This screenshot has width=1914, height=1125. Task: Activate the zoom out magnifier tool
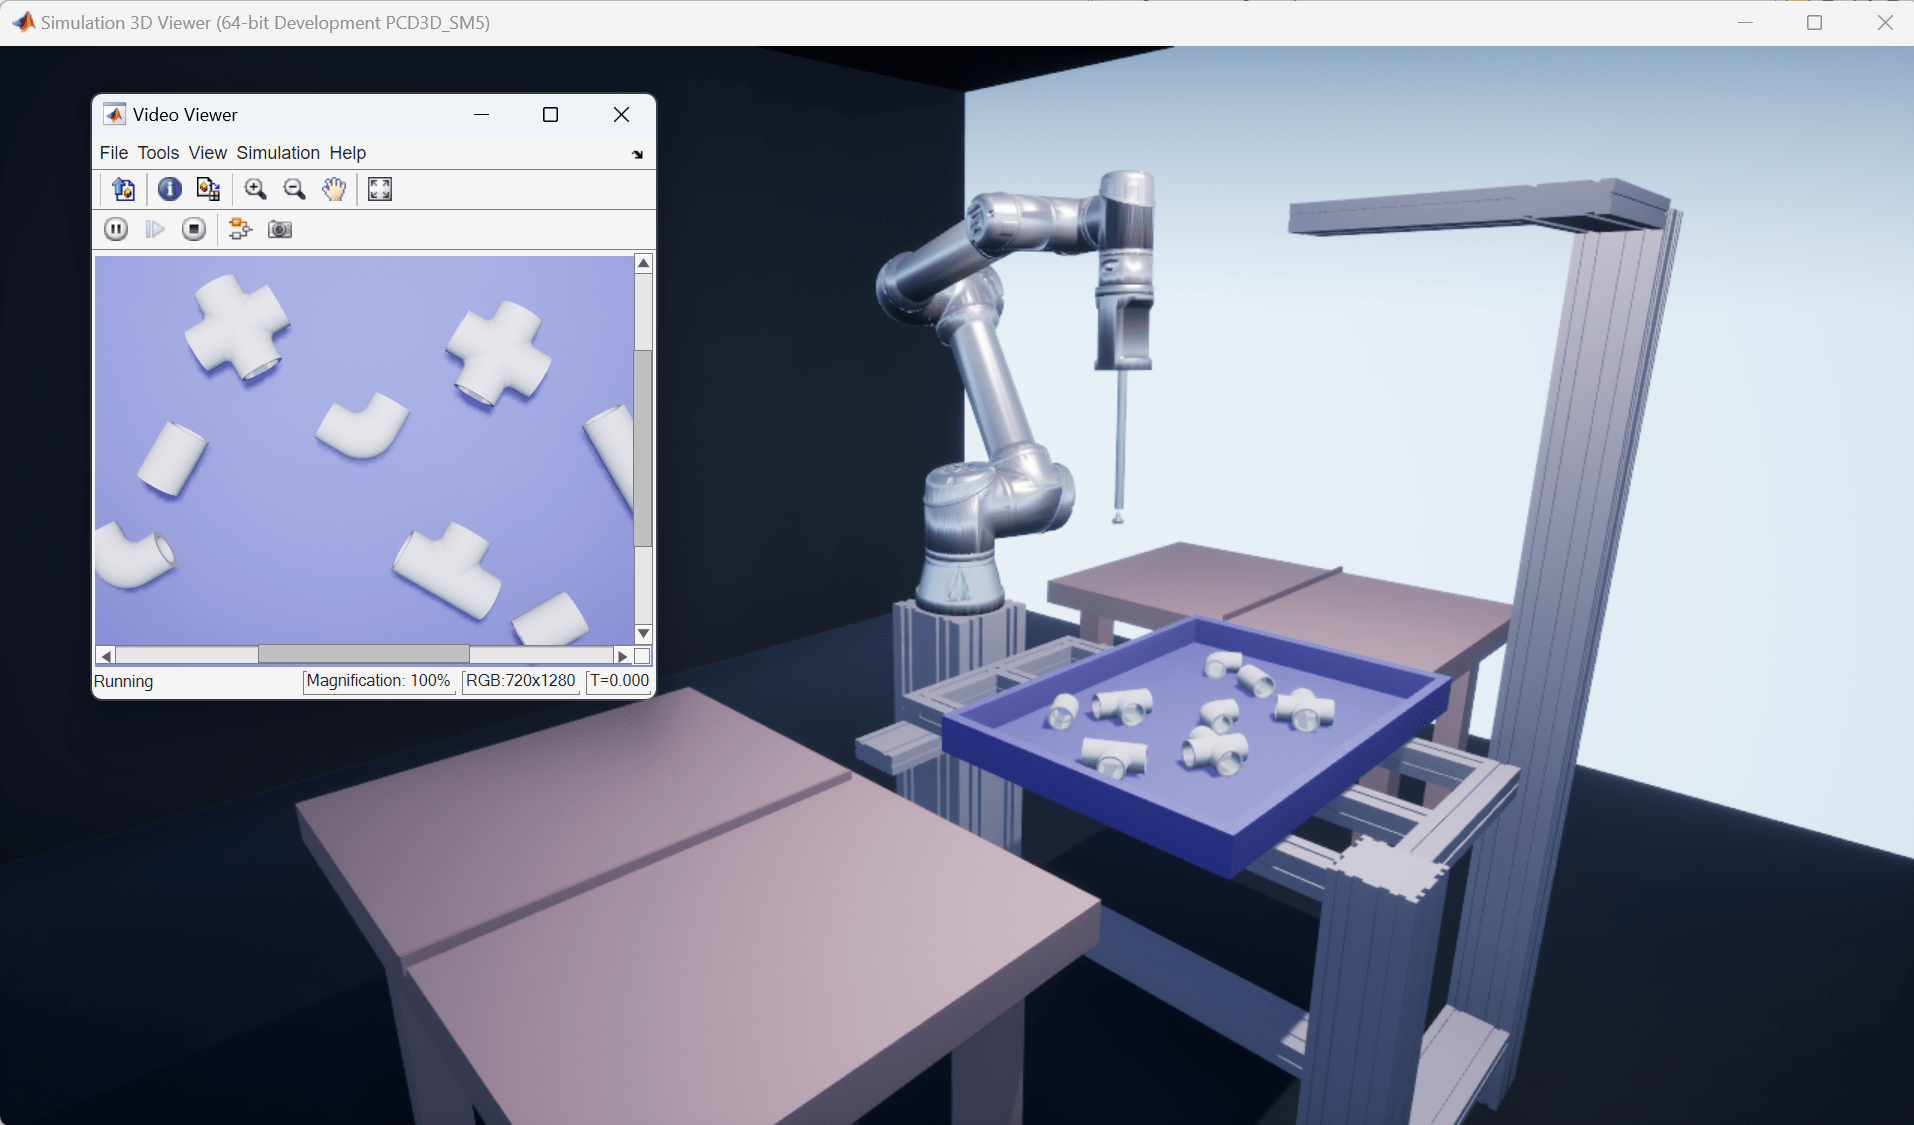[x=294, y=189]
